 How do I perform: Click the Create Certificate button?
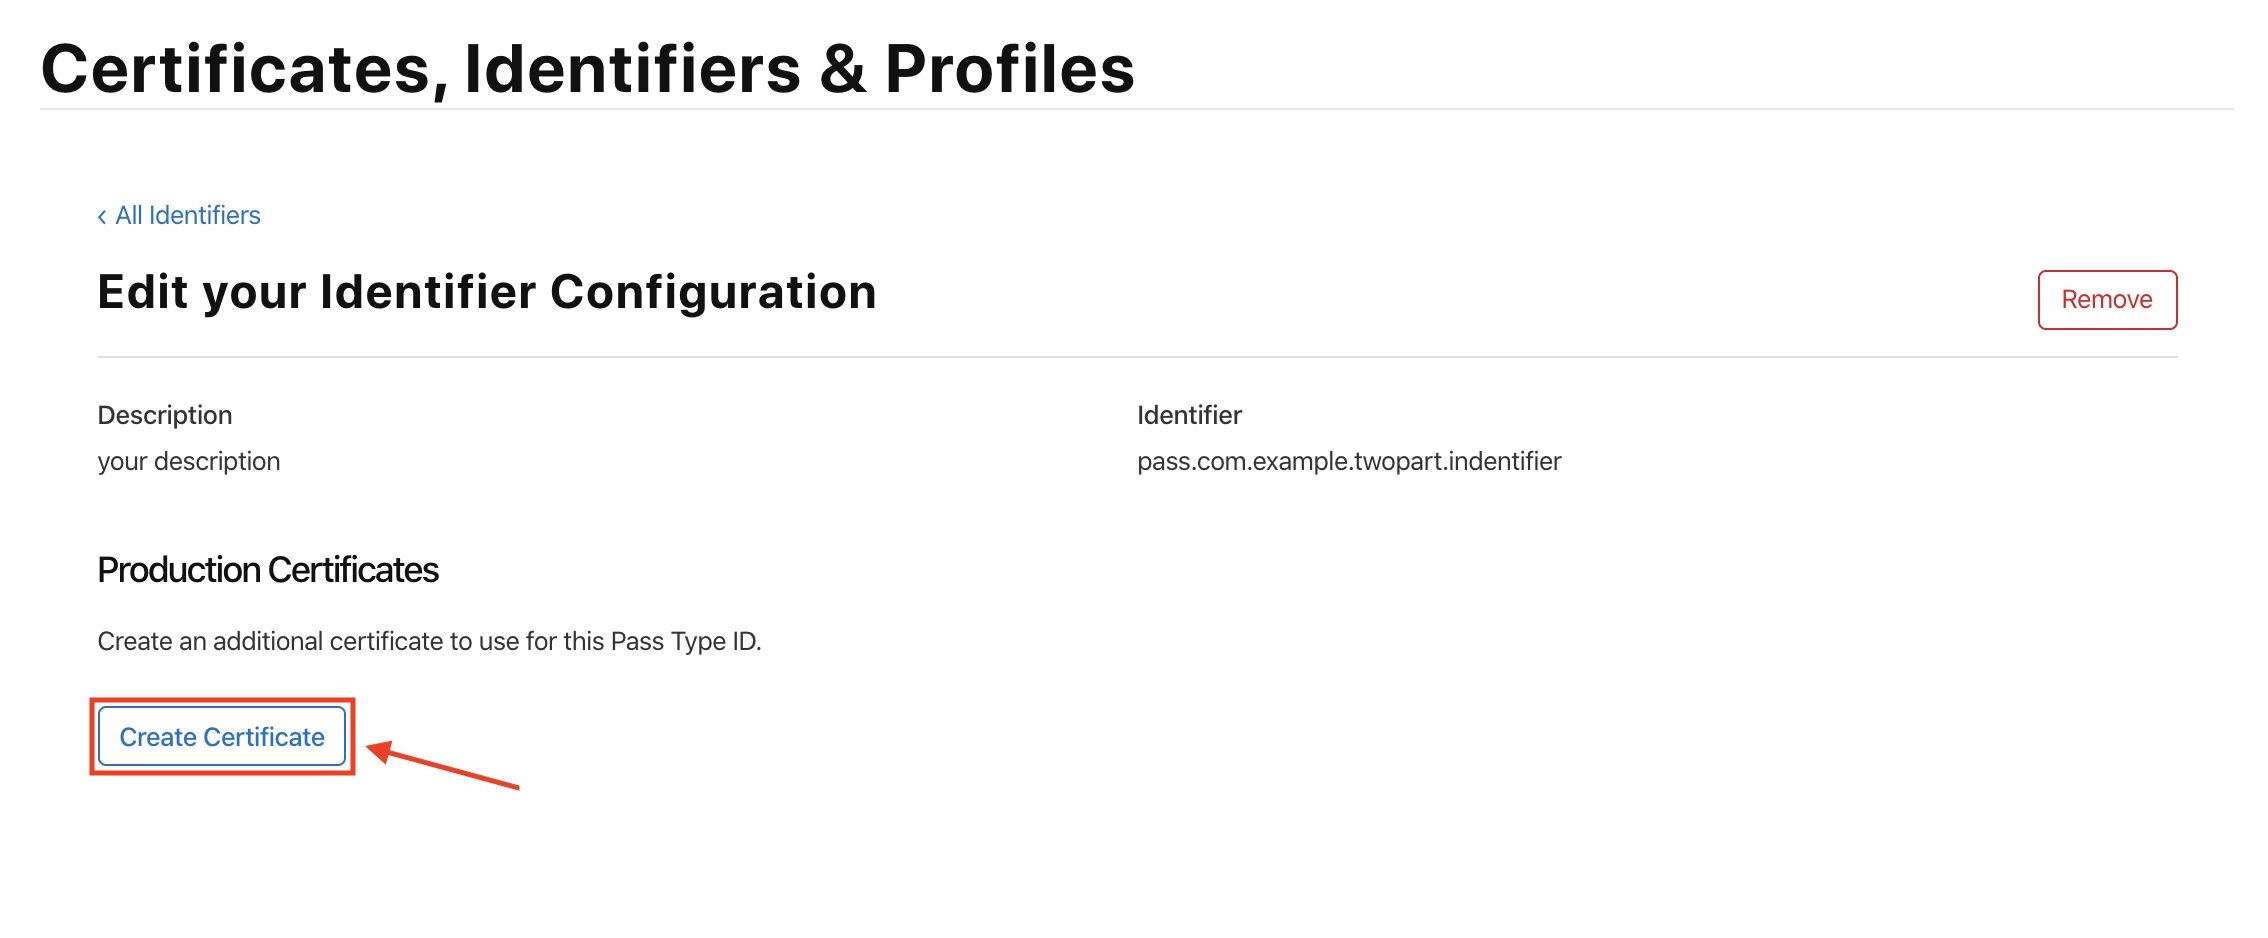pos(222,737)
